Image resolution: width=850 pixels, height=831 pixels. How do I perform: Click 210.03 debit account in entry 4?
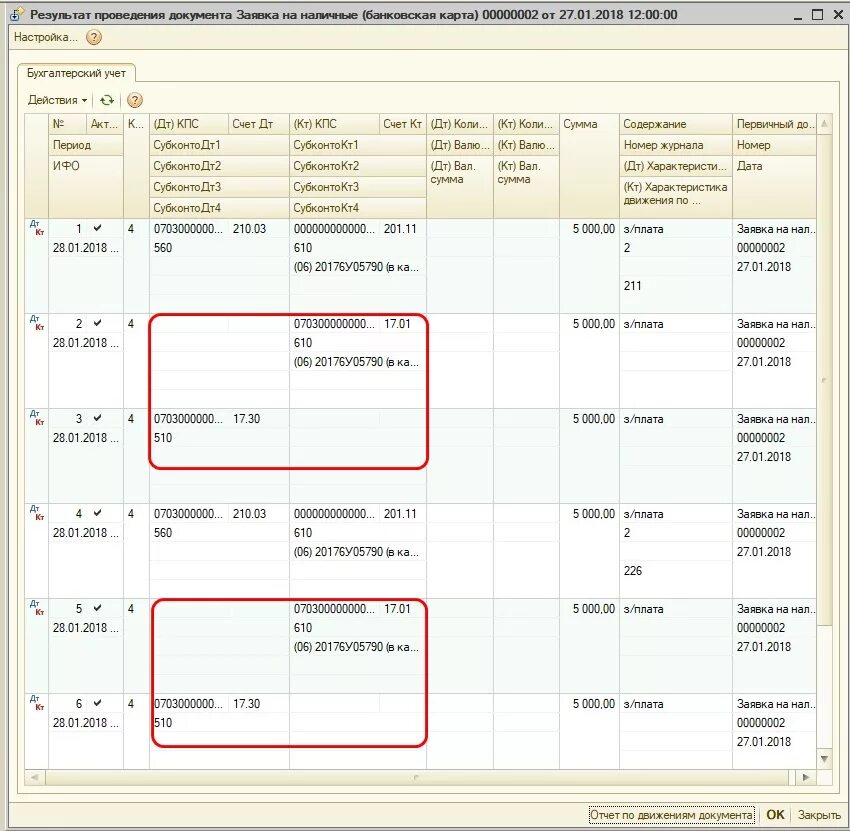[249, 513]
